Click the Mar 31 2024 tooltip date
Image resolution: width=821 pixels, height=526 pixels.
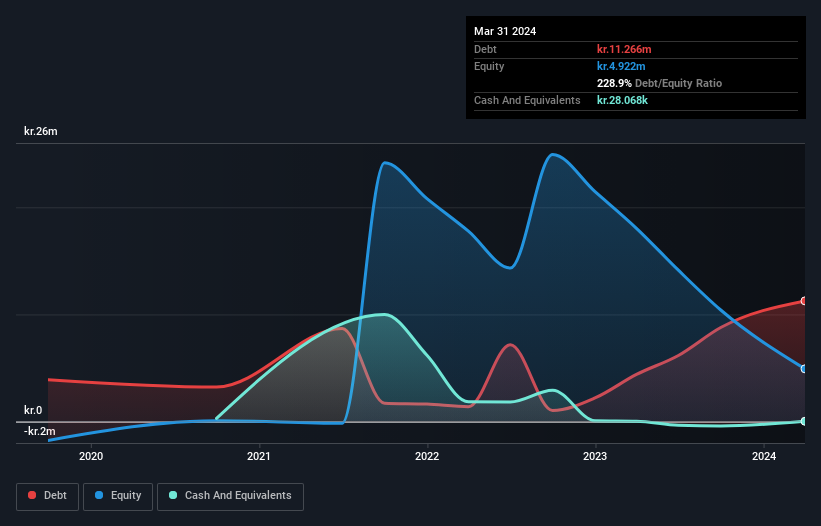point(505,31)
